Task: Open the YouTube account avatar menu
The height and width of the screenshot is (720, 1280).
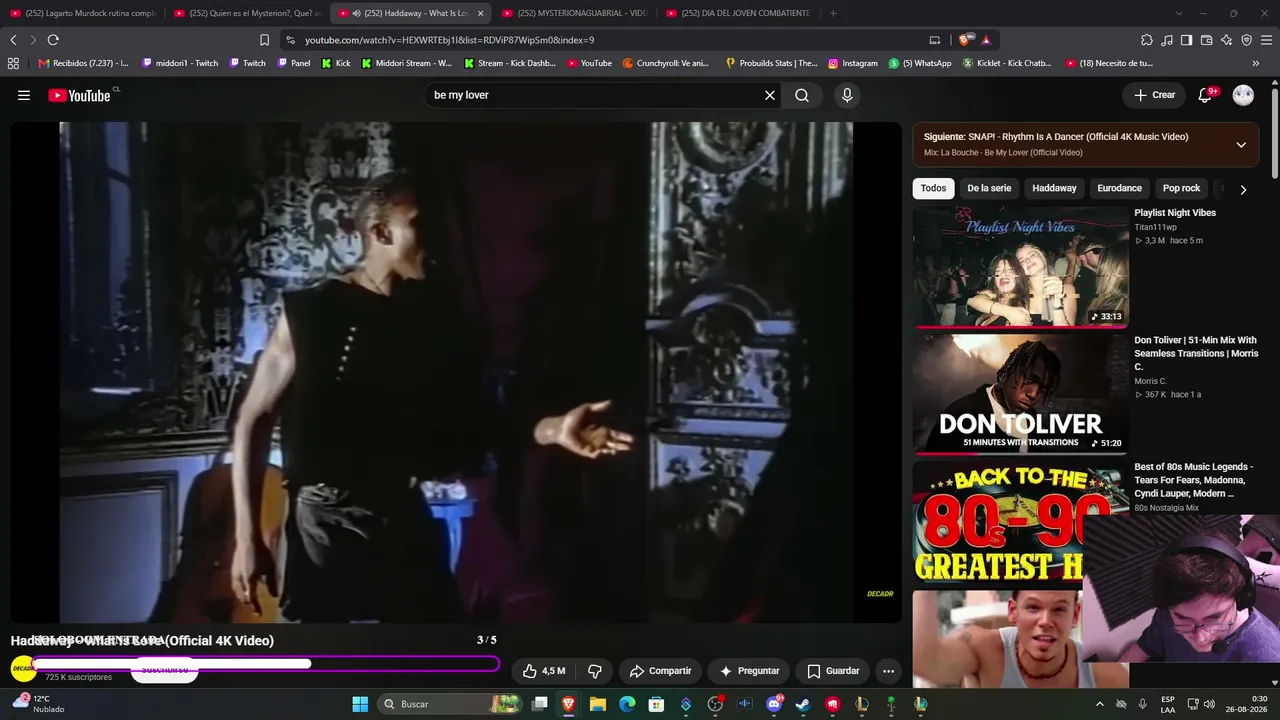Action: [x=1243, y=95]
